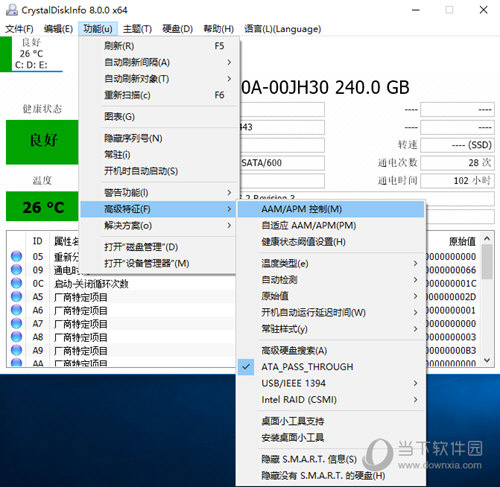Click raw value 000000002D

pyautogui.click(x=451, y=297)
